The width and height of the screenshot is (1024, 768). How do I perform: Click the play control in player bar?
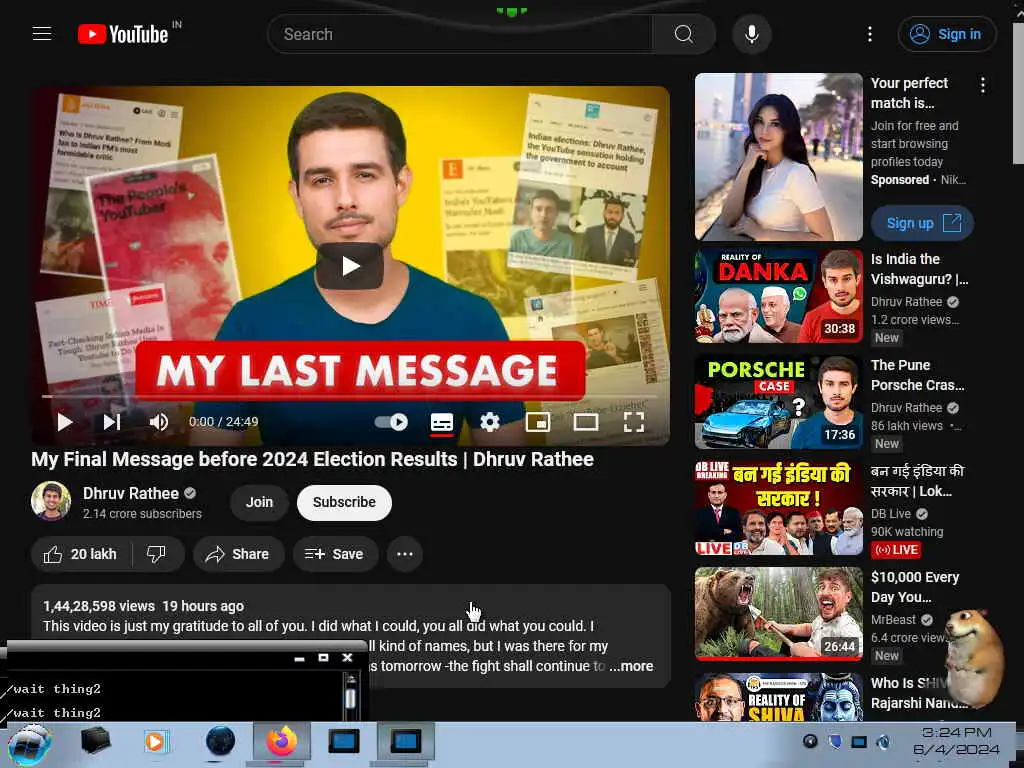pyautogui.click(x=64, y=422)
